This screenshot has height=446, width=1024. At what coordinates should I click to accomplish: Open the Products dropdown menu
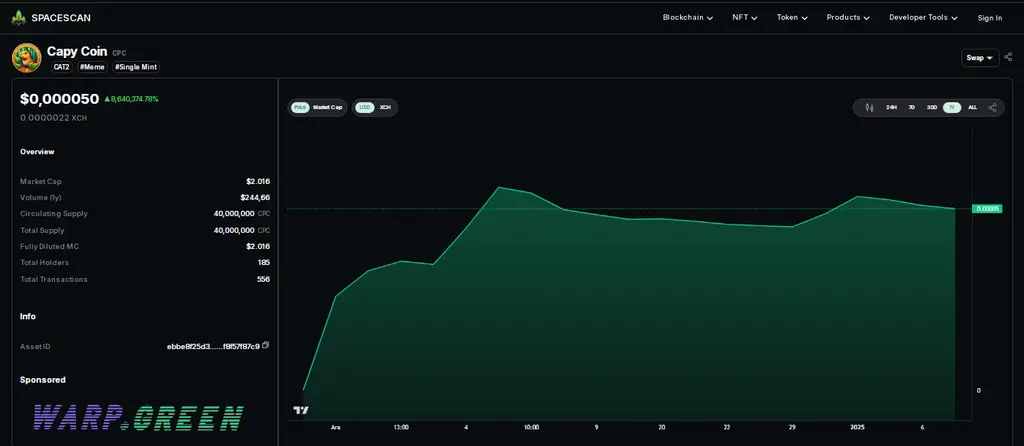coord(848,18)
